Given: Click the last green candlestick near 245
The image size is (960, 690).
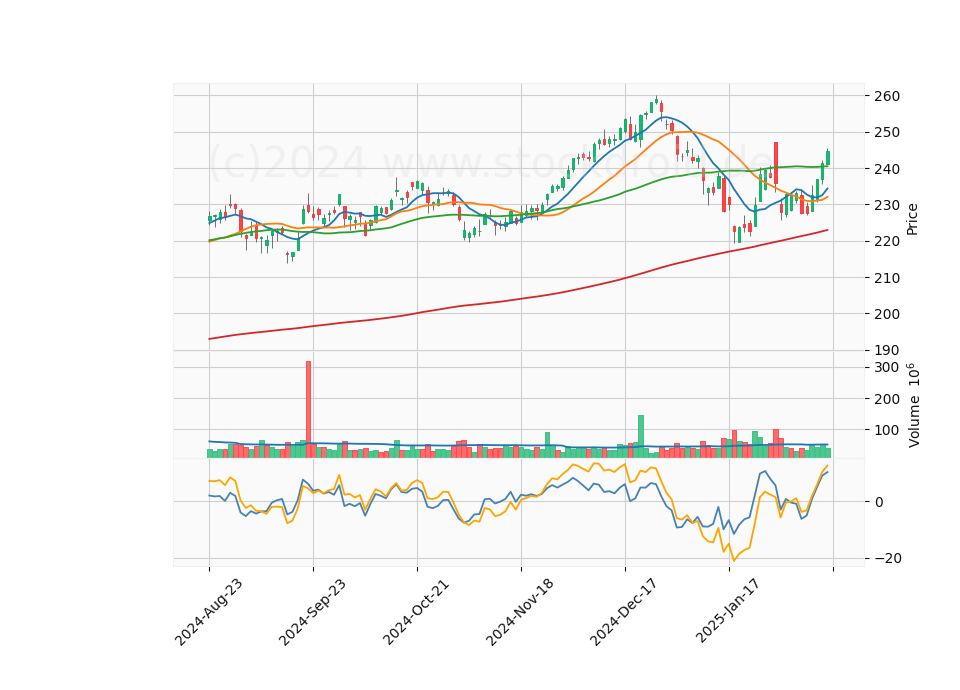Looking at the screenshot, I should coord(828,157).
